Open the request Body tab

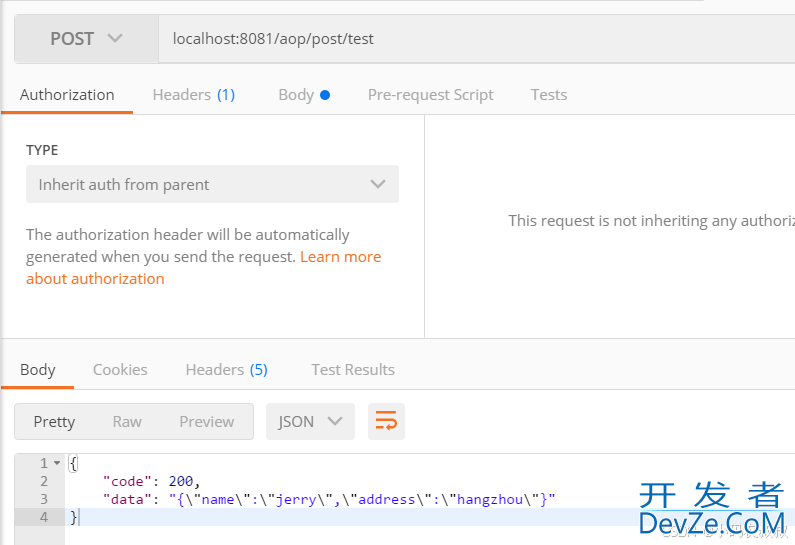[304, 95]
